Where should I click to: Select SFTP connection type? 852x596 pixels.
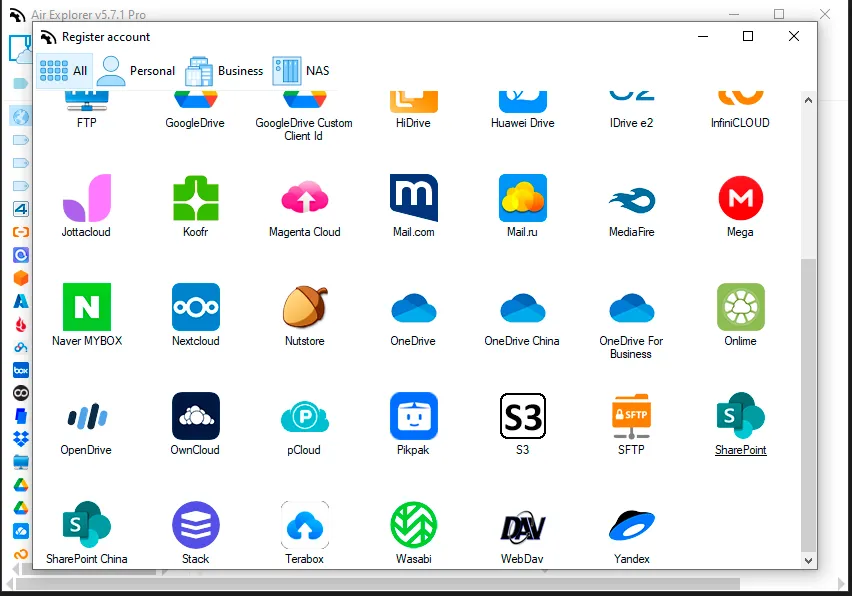pyautogui.click(x=632, y=416)
